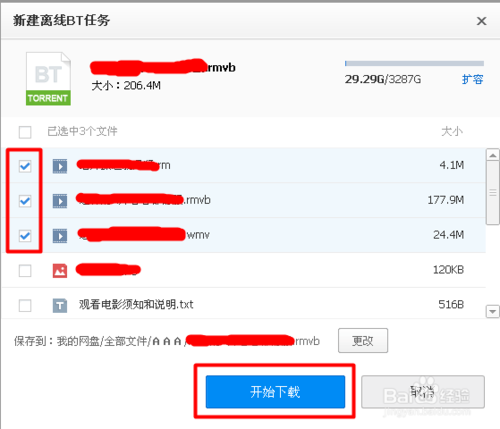Click the BT torrent file icon
The height and width of the screenshot is (429, 500).
tap(48, 79)
